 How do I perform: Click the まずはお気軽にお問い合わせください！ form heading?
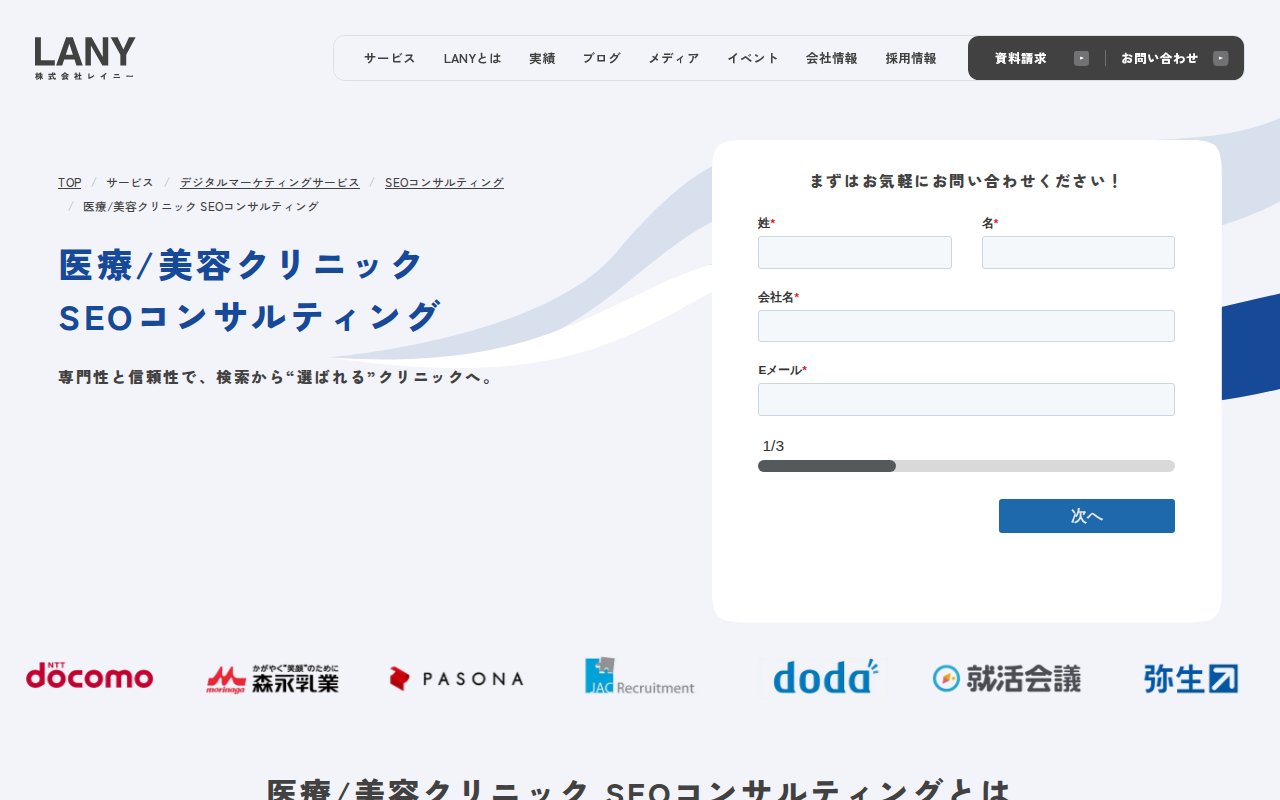click(966, 181)
